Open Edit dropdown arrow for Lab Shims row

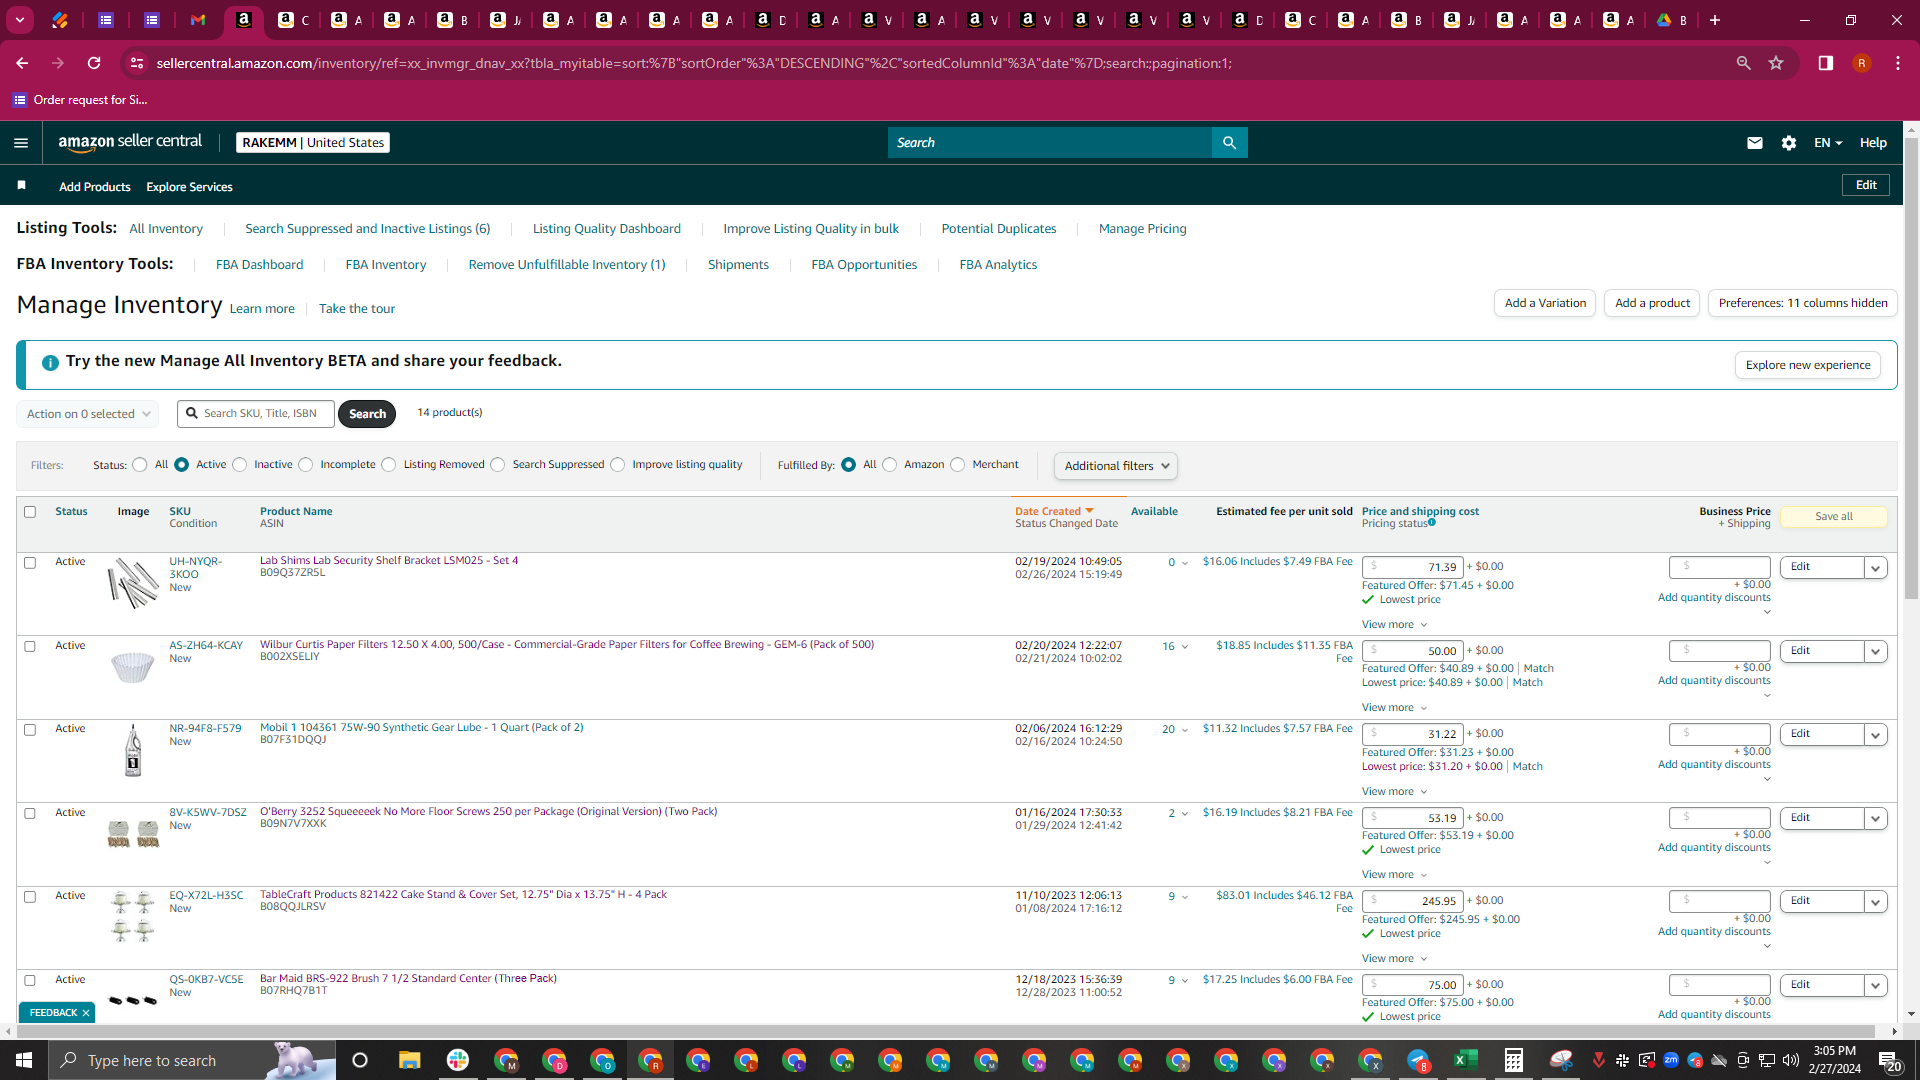coord(1876,568)
